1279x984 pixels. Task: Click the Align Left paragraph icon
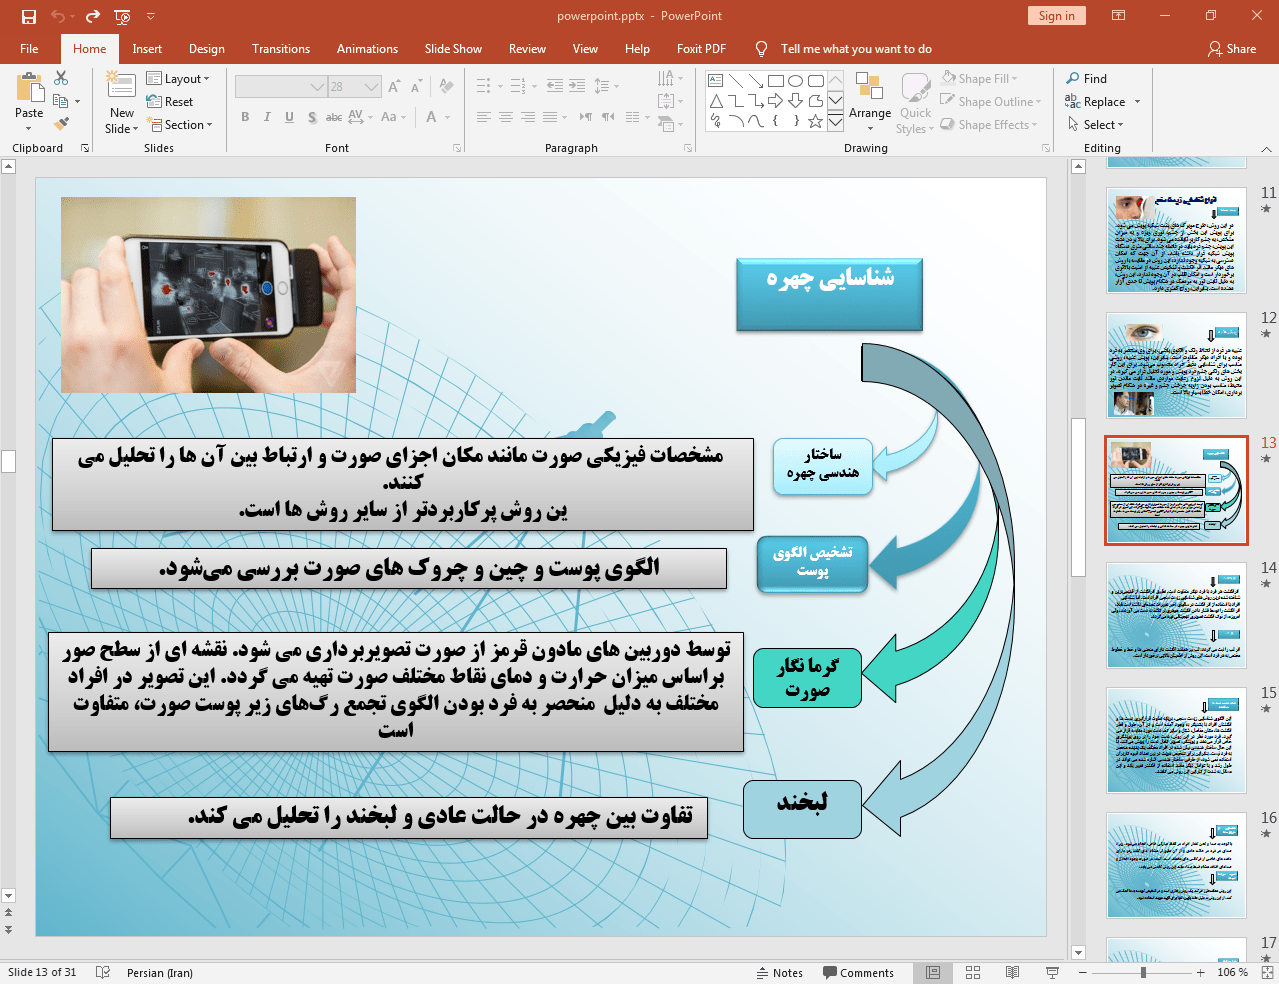(484, 117)
